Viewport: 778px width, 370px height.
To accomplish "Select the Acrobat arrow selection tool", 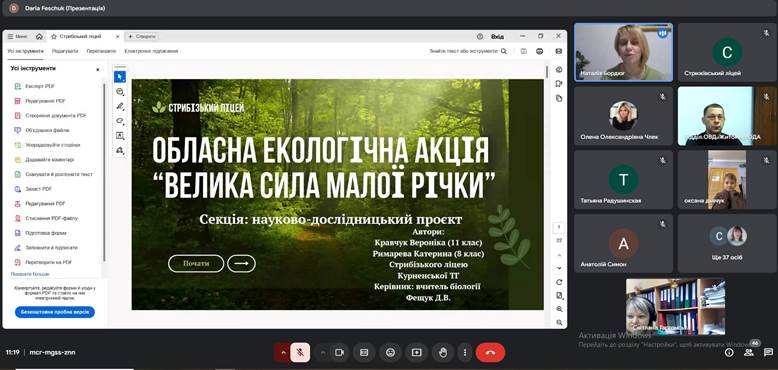I will (120, 76).
